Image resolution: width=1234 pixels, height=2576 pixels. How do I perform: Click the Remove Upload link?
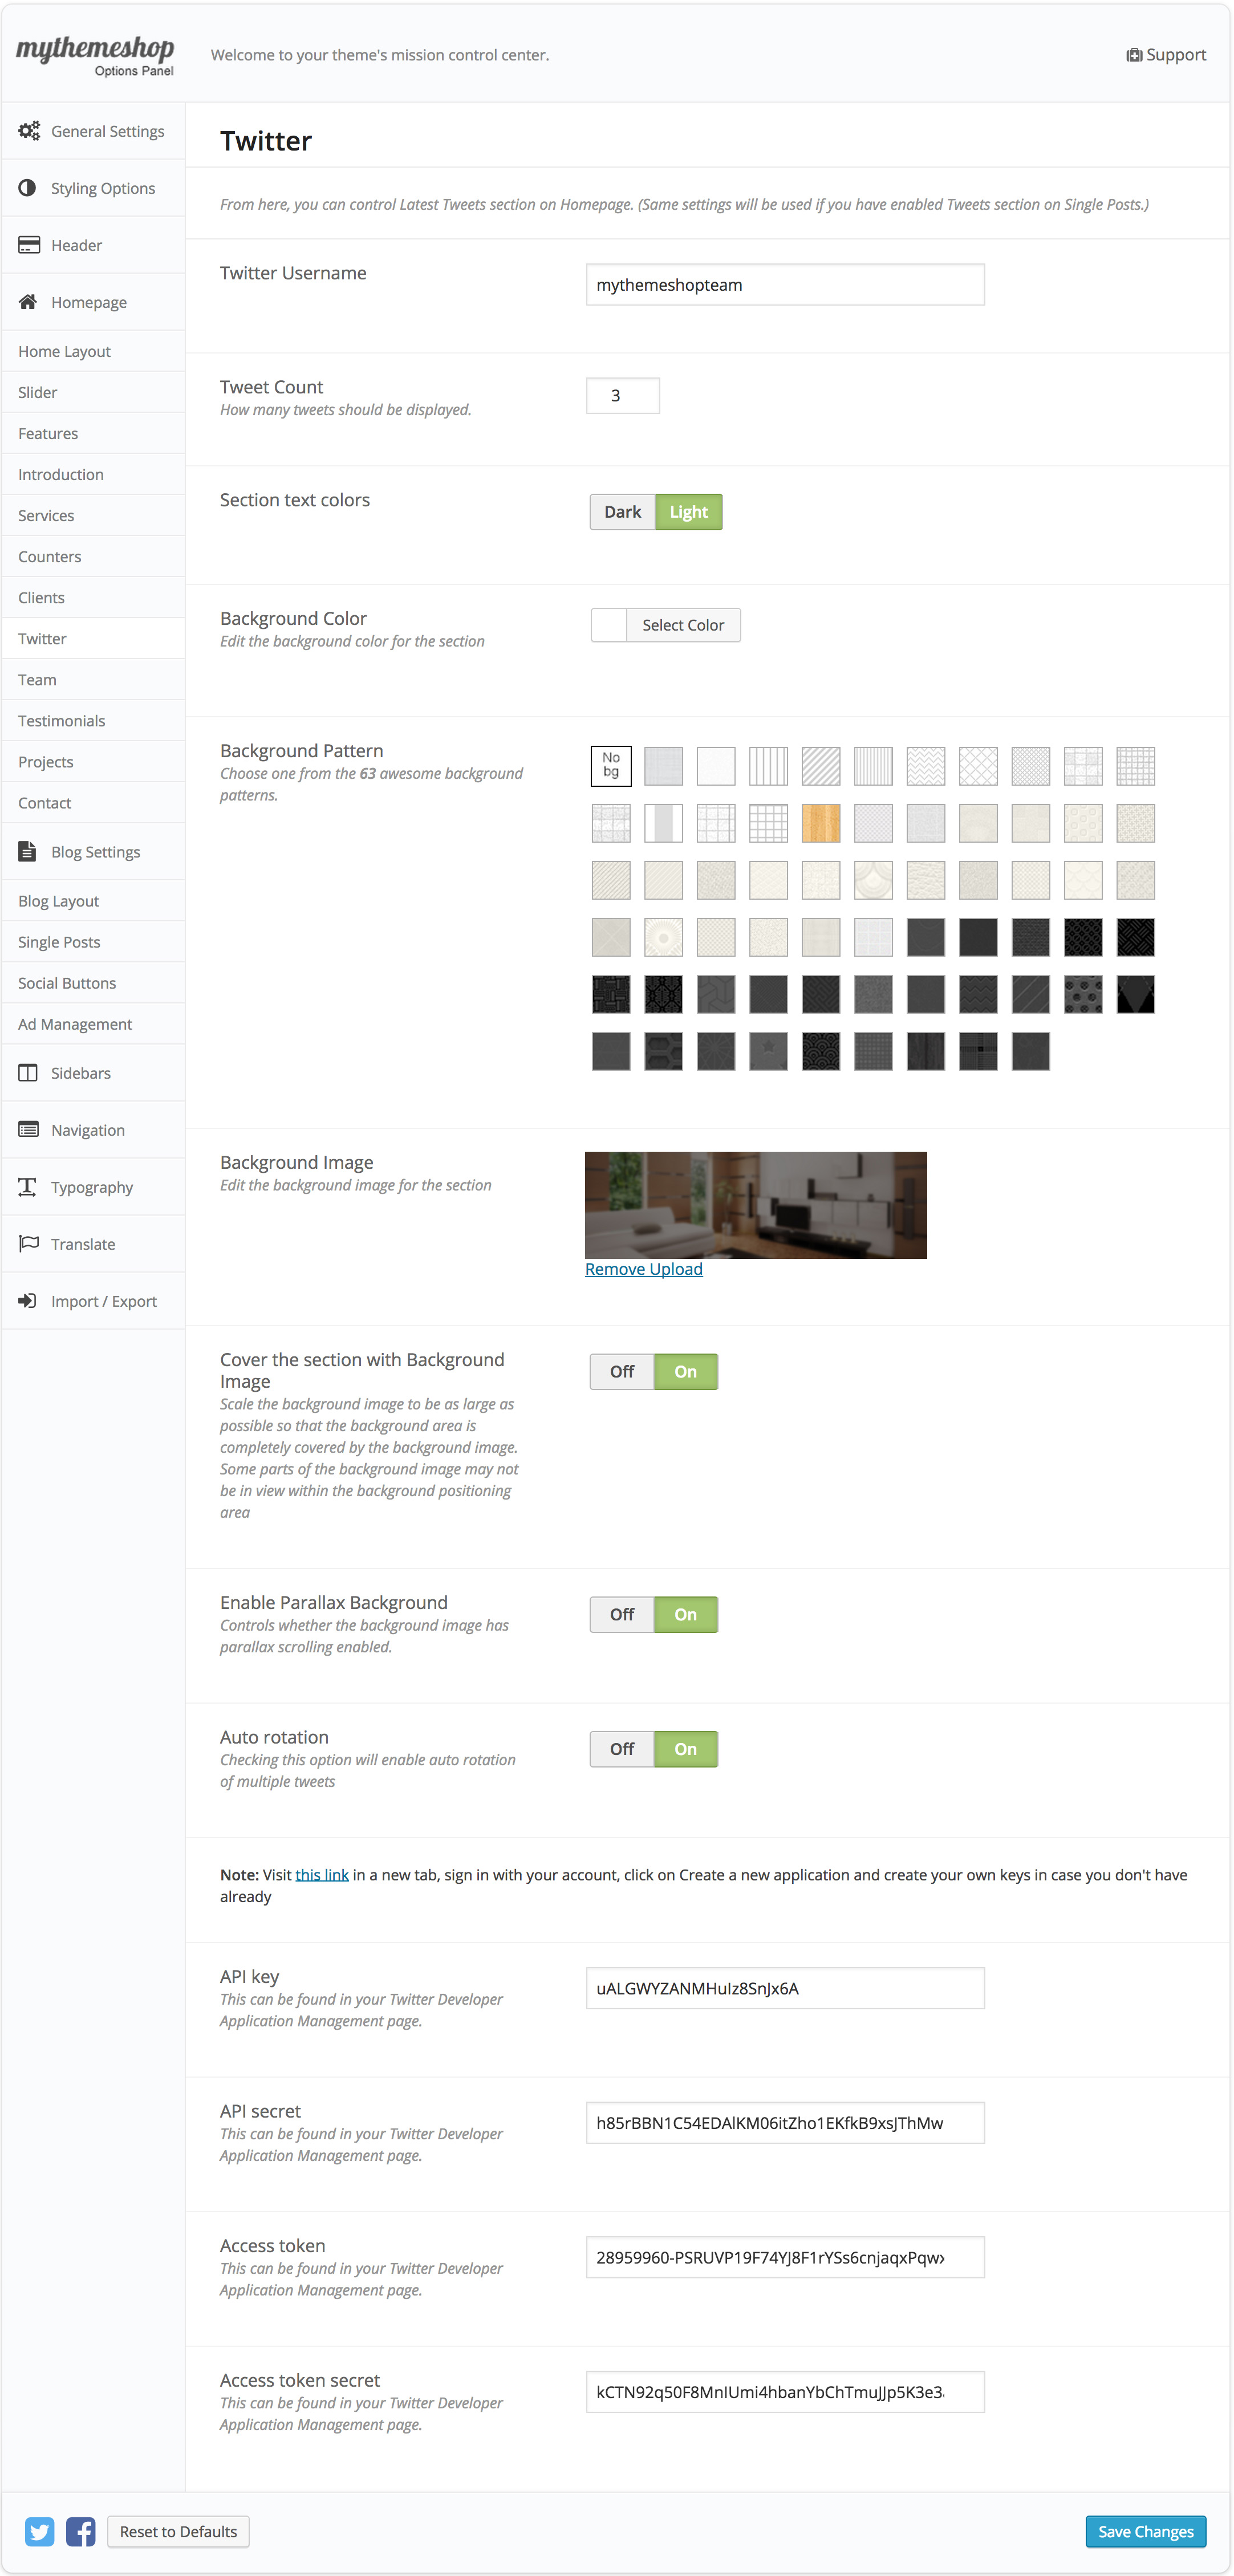coord(643,1269)
